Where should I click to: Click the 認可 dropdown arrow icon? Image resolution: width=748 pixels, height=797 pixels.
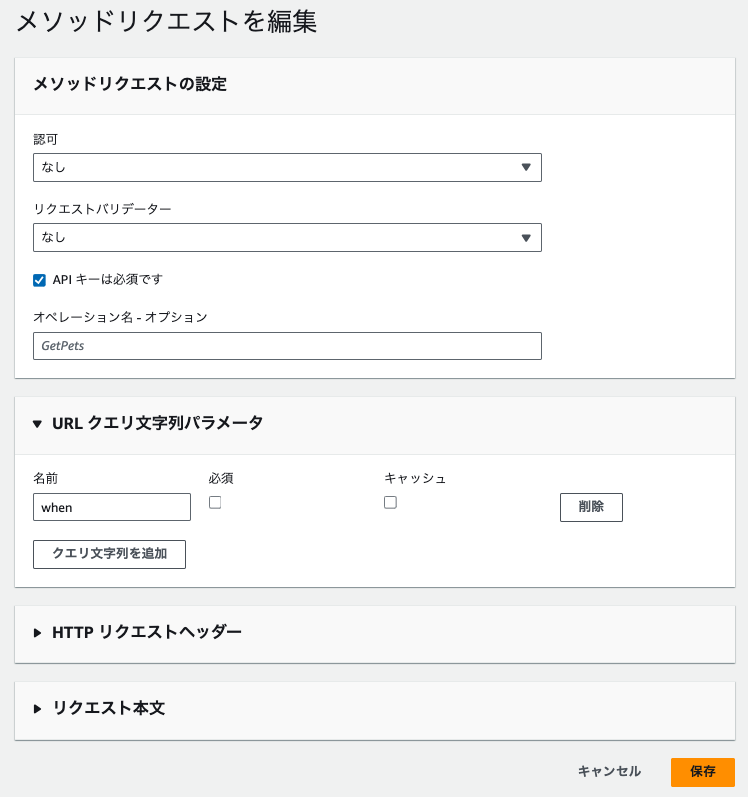pos(526,167)
